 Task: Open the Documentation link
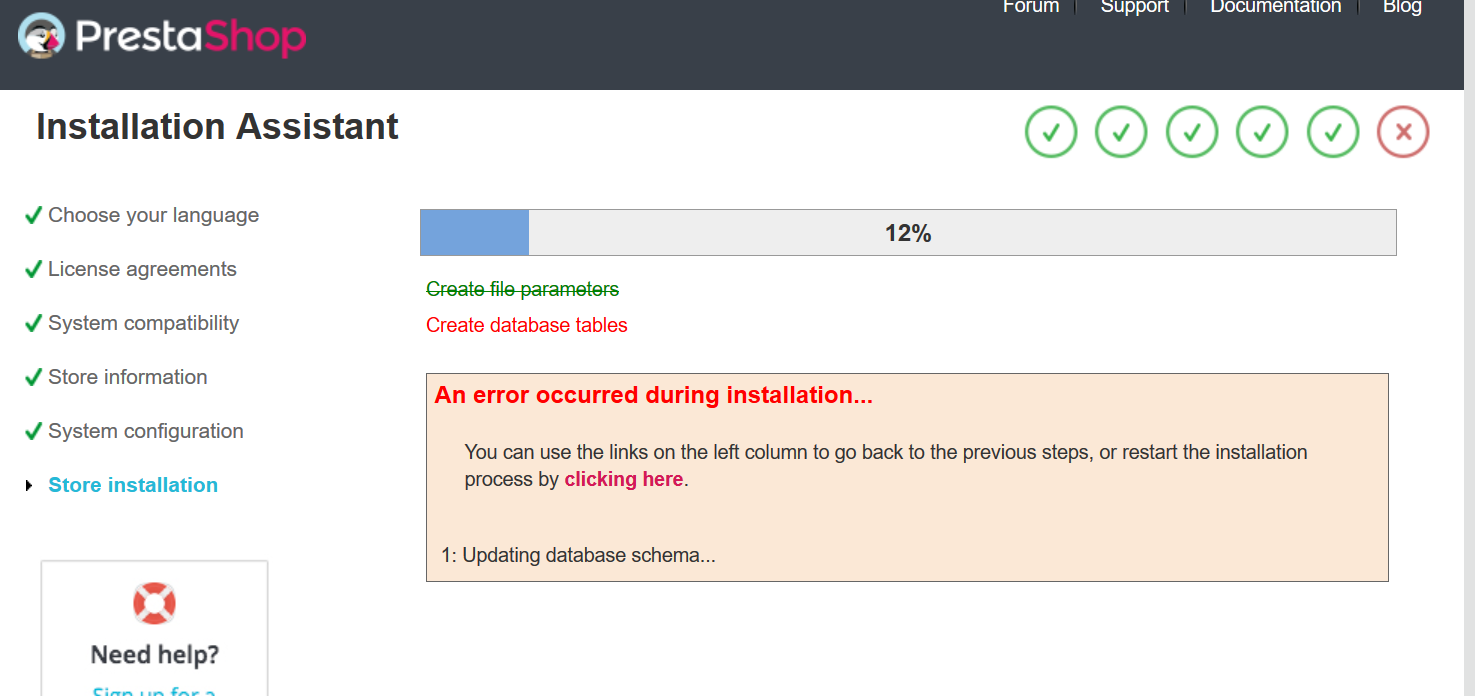click(x=1275, y=6)
